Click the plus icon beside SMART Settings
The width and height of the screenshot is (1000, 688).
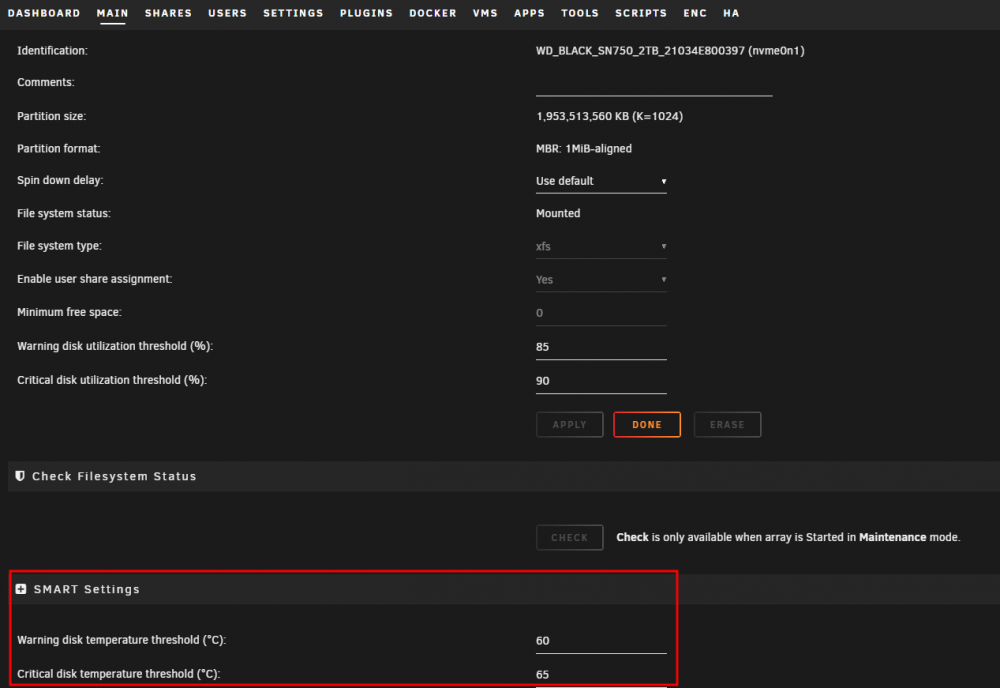21,589
